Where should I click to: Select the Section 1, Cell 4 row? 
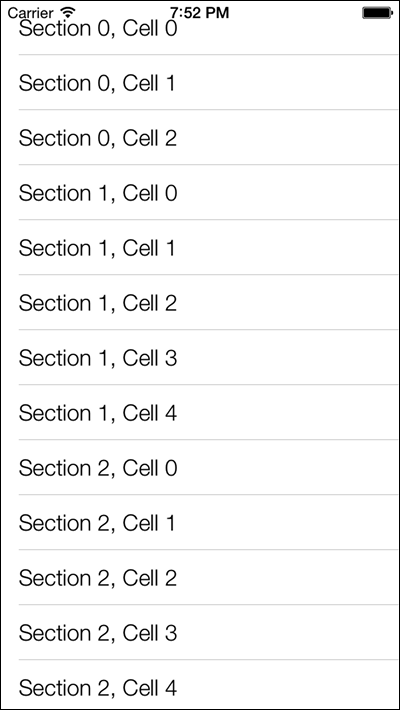pos(200,412)
